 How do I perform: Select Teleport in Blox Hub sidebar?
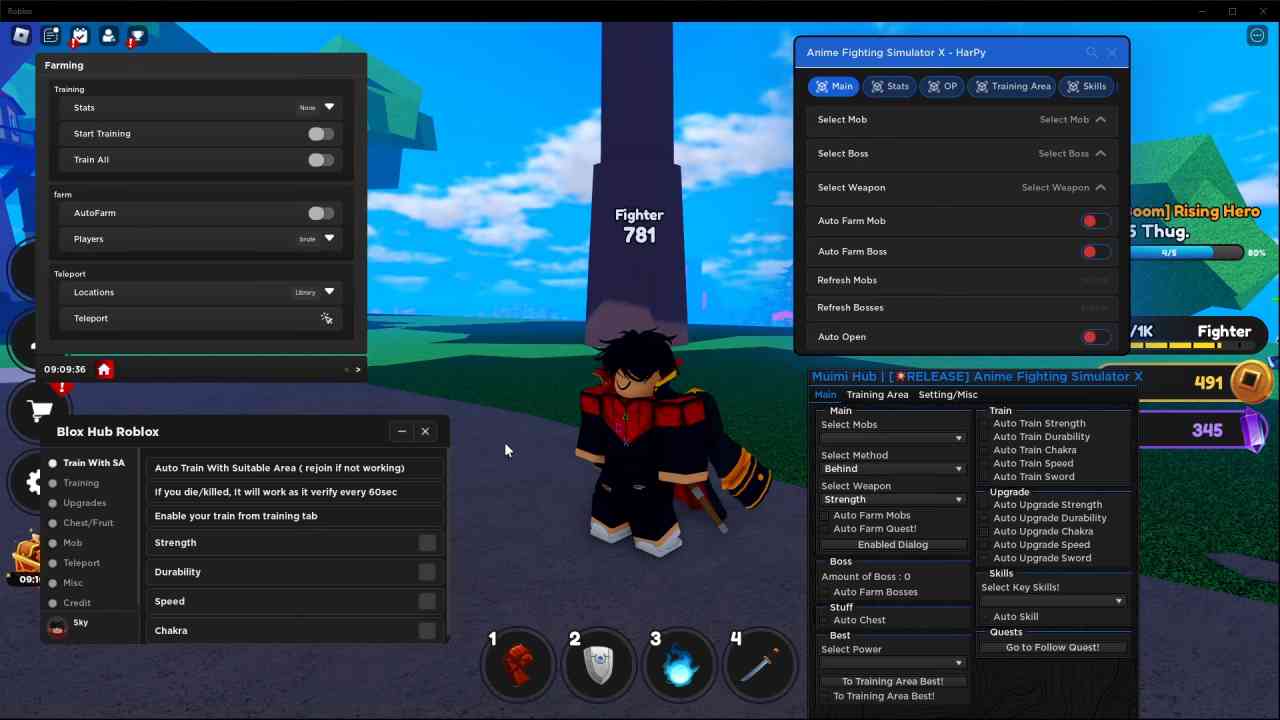click(x=81, y=563)
